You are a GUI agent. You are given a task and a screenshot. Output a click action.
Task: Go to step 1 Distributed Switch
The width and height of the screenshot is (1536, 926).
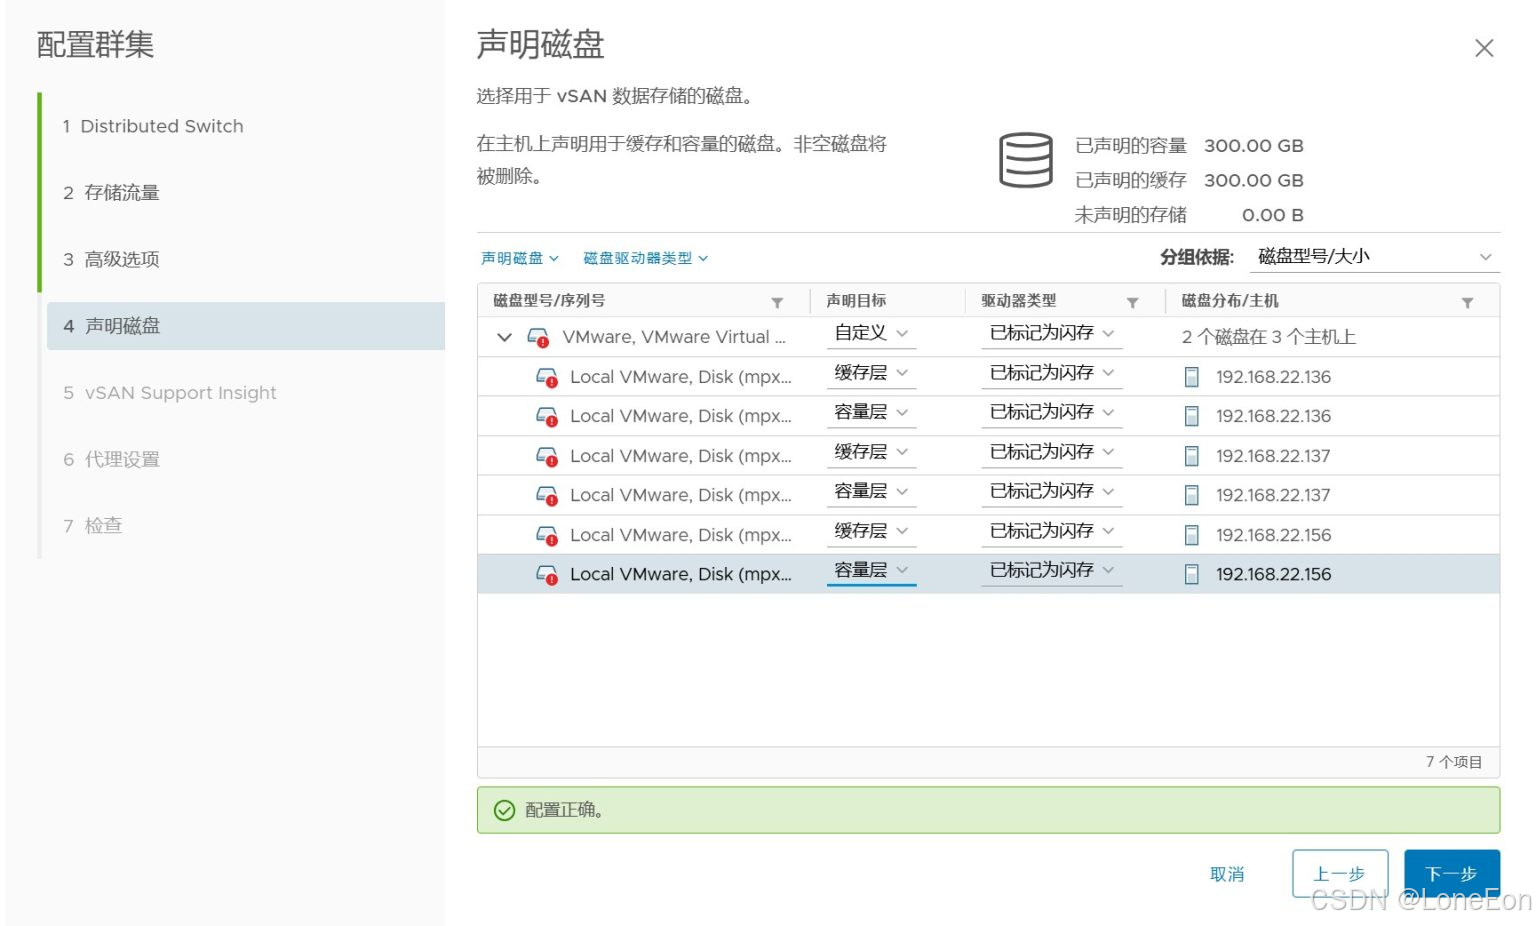(153, 126)
